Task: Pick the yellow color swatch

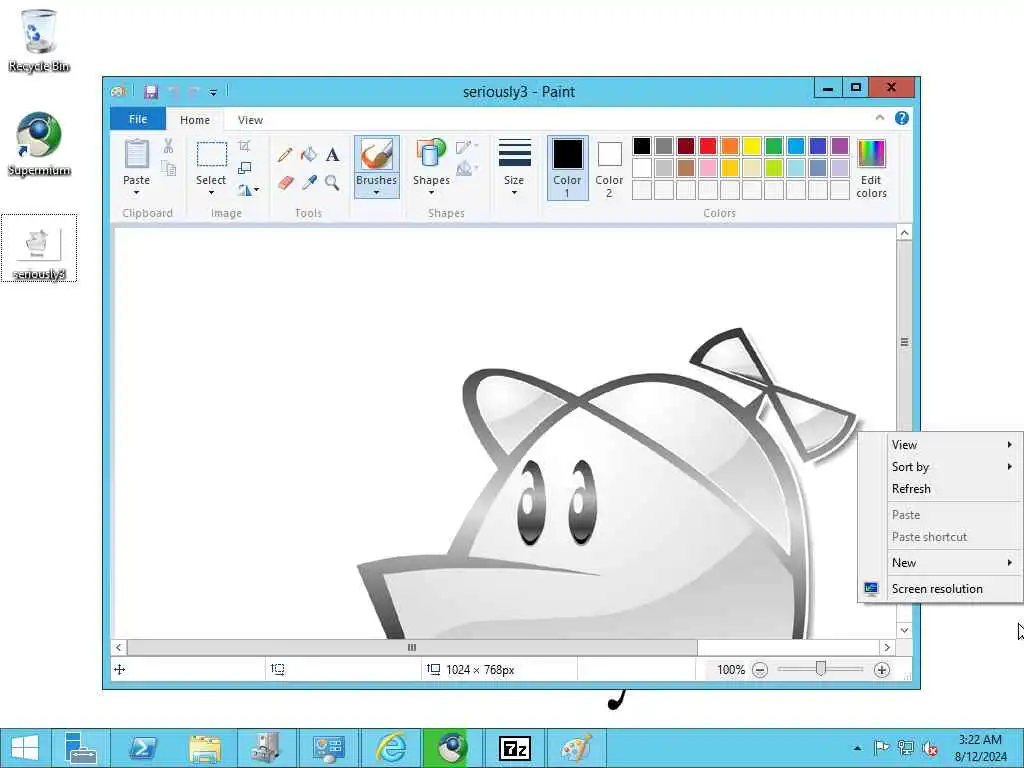Action: click(x=752, y=146)
